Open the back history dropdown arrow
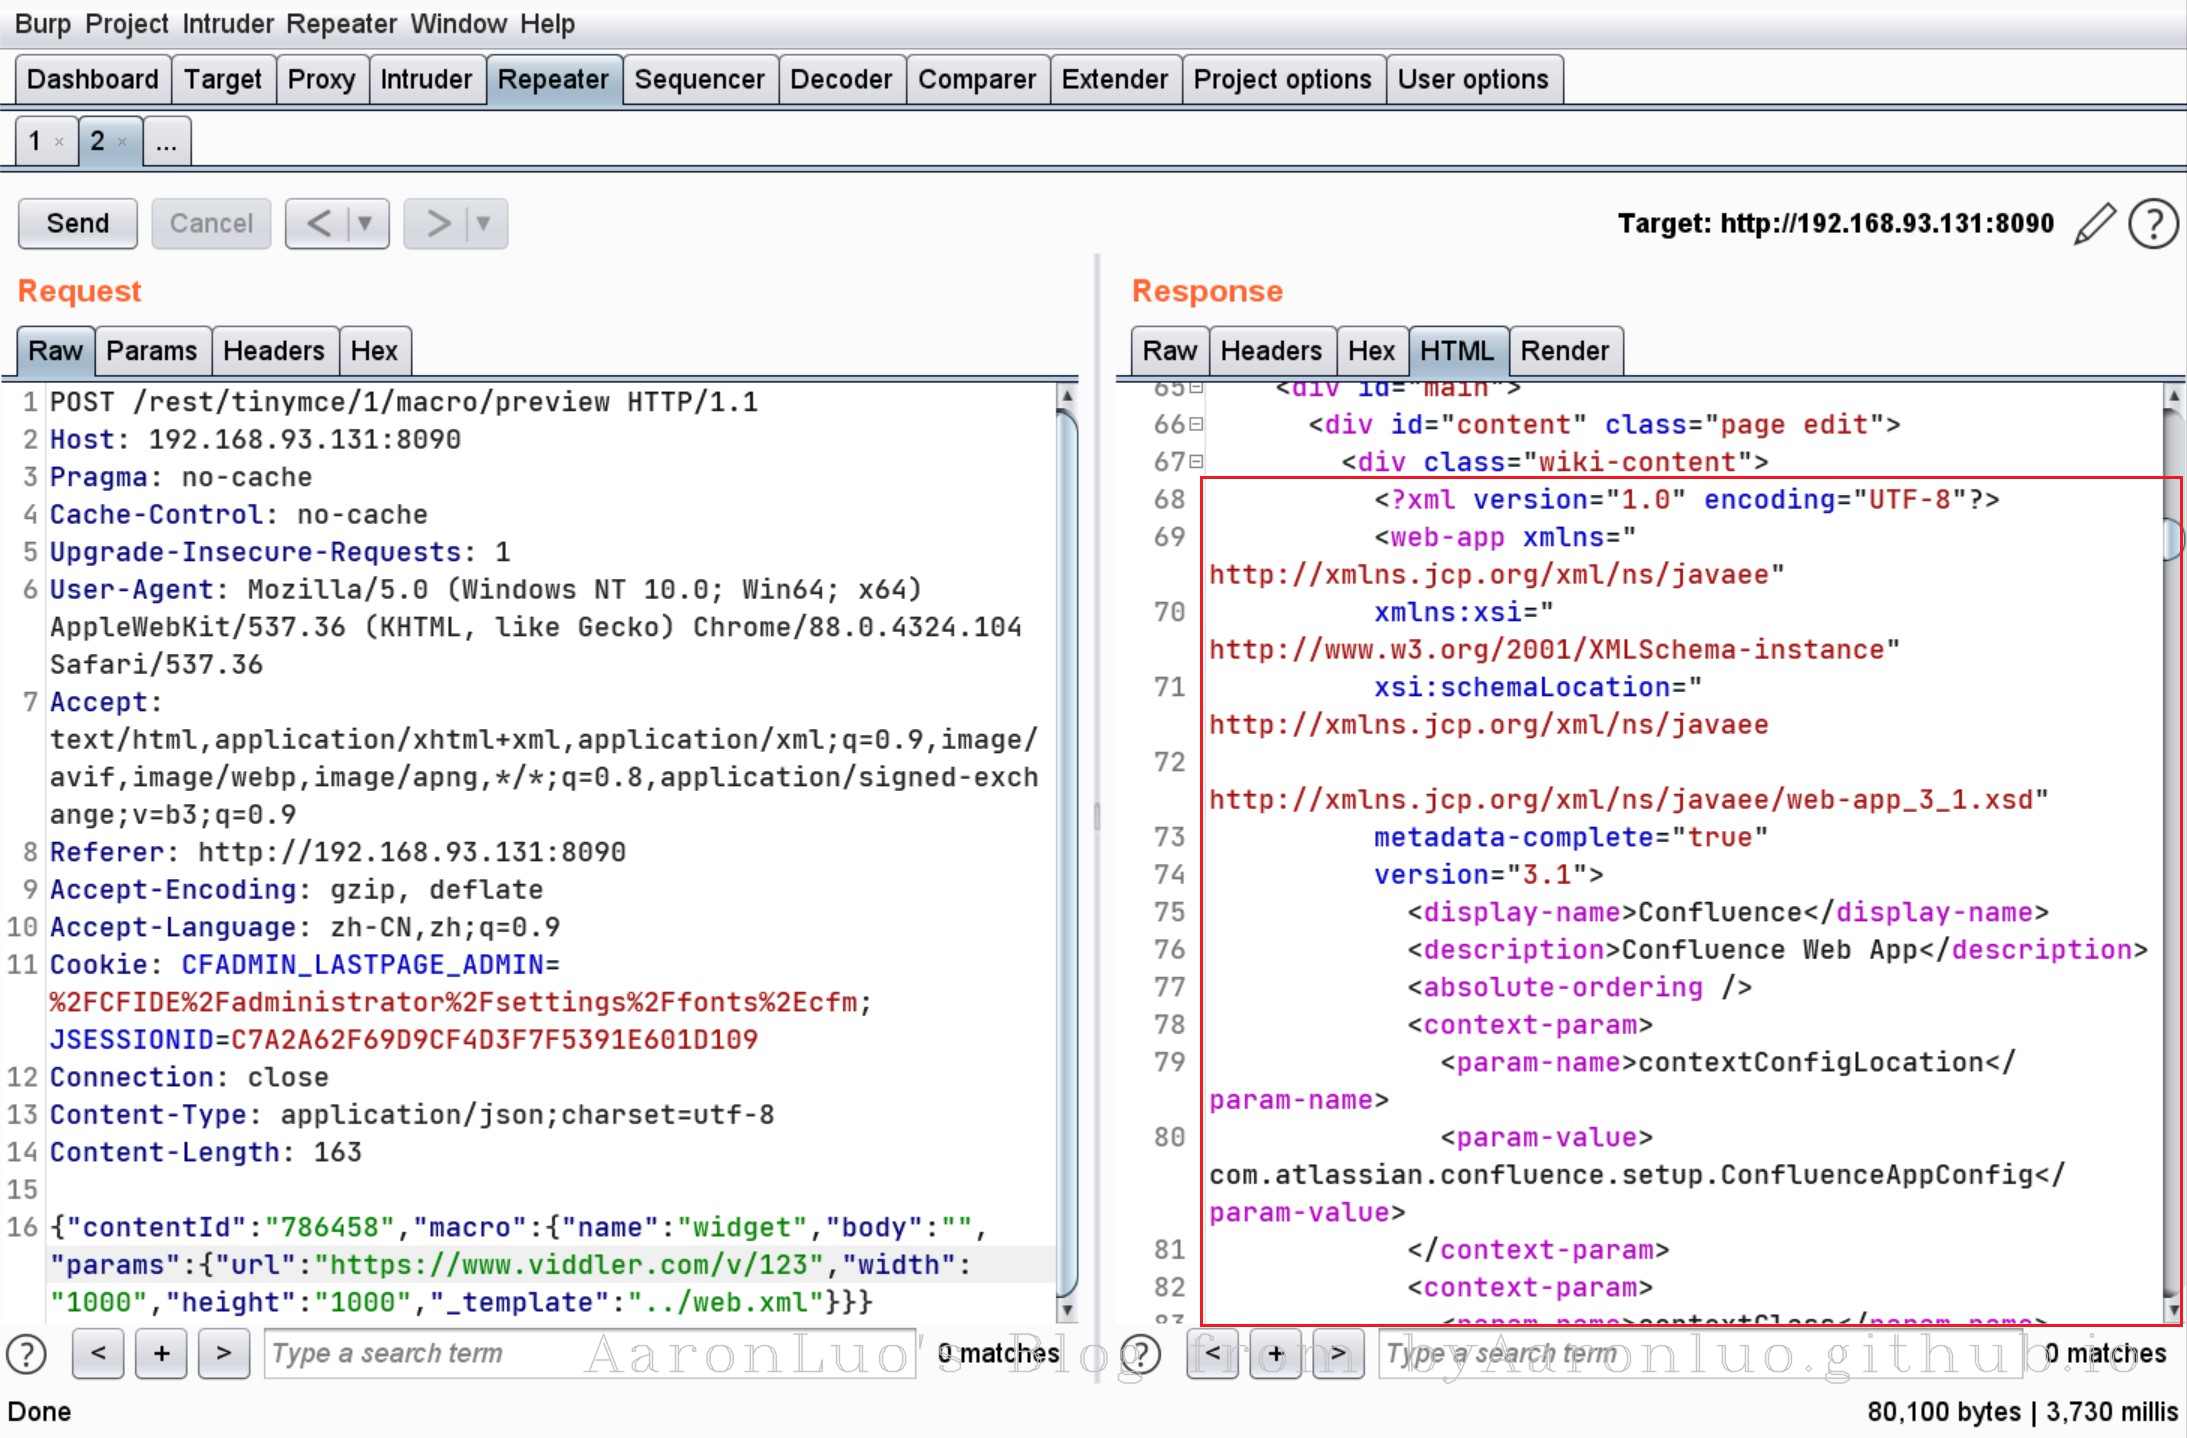The image size is (2187, 1438). 365,223
